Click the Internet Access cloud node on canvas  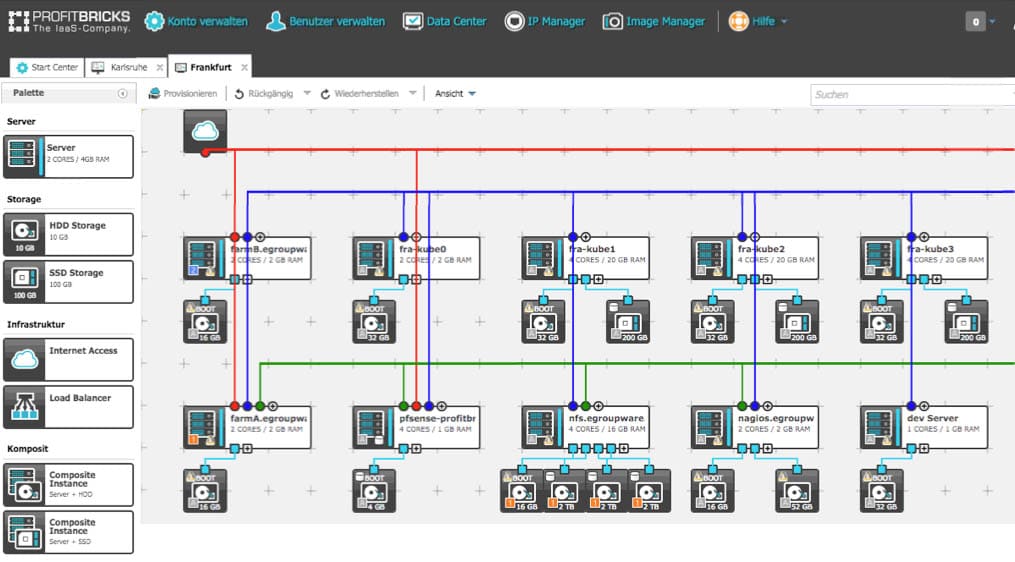tap(205, 130)
